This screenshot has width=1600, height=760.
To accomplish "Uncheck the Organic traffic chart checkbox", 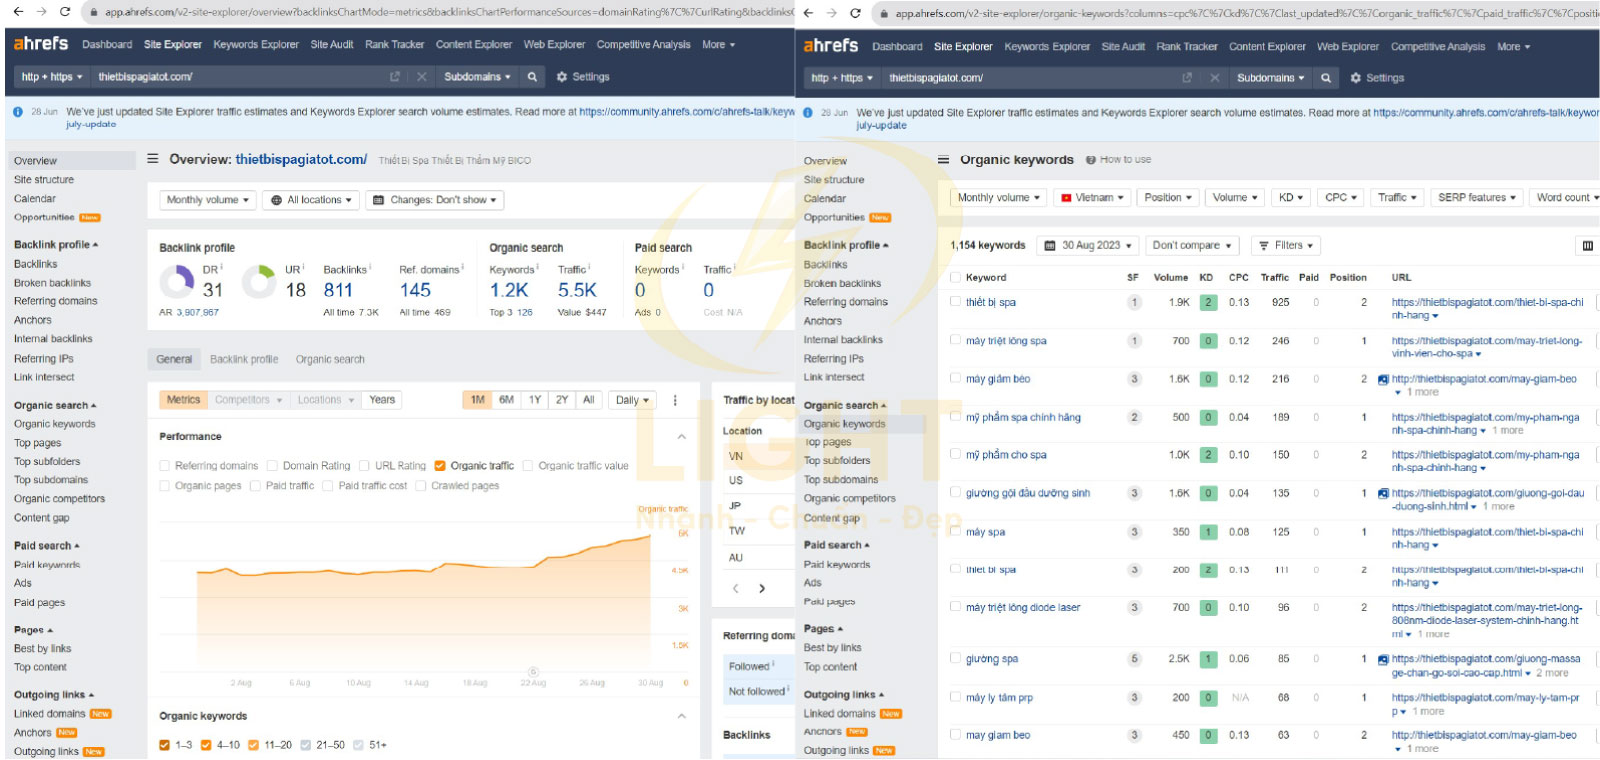I will [x=440, y=466].
